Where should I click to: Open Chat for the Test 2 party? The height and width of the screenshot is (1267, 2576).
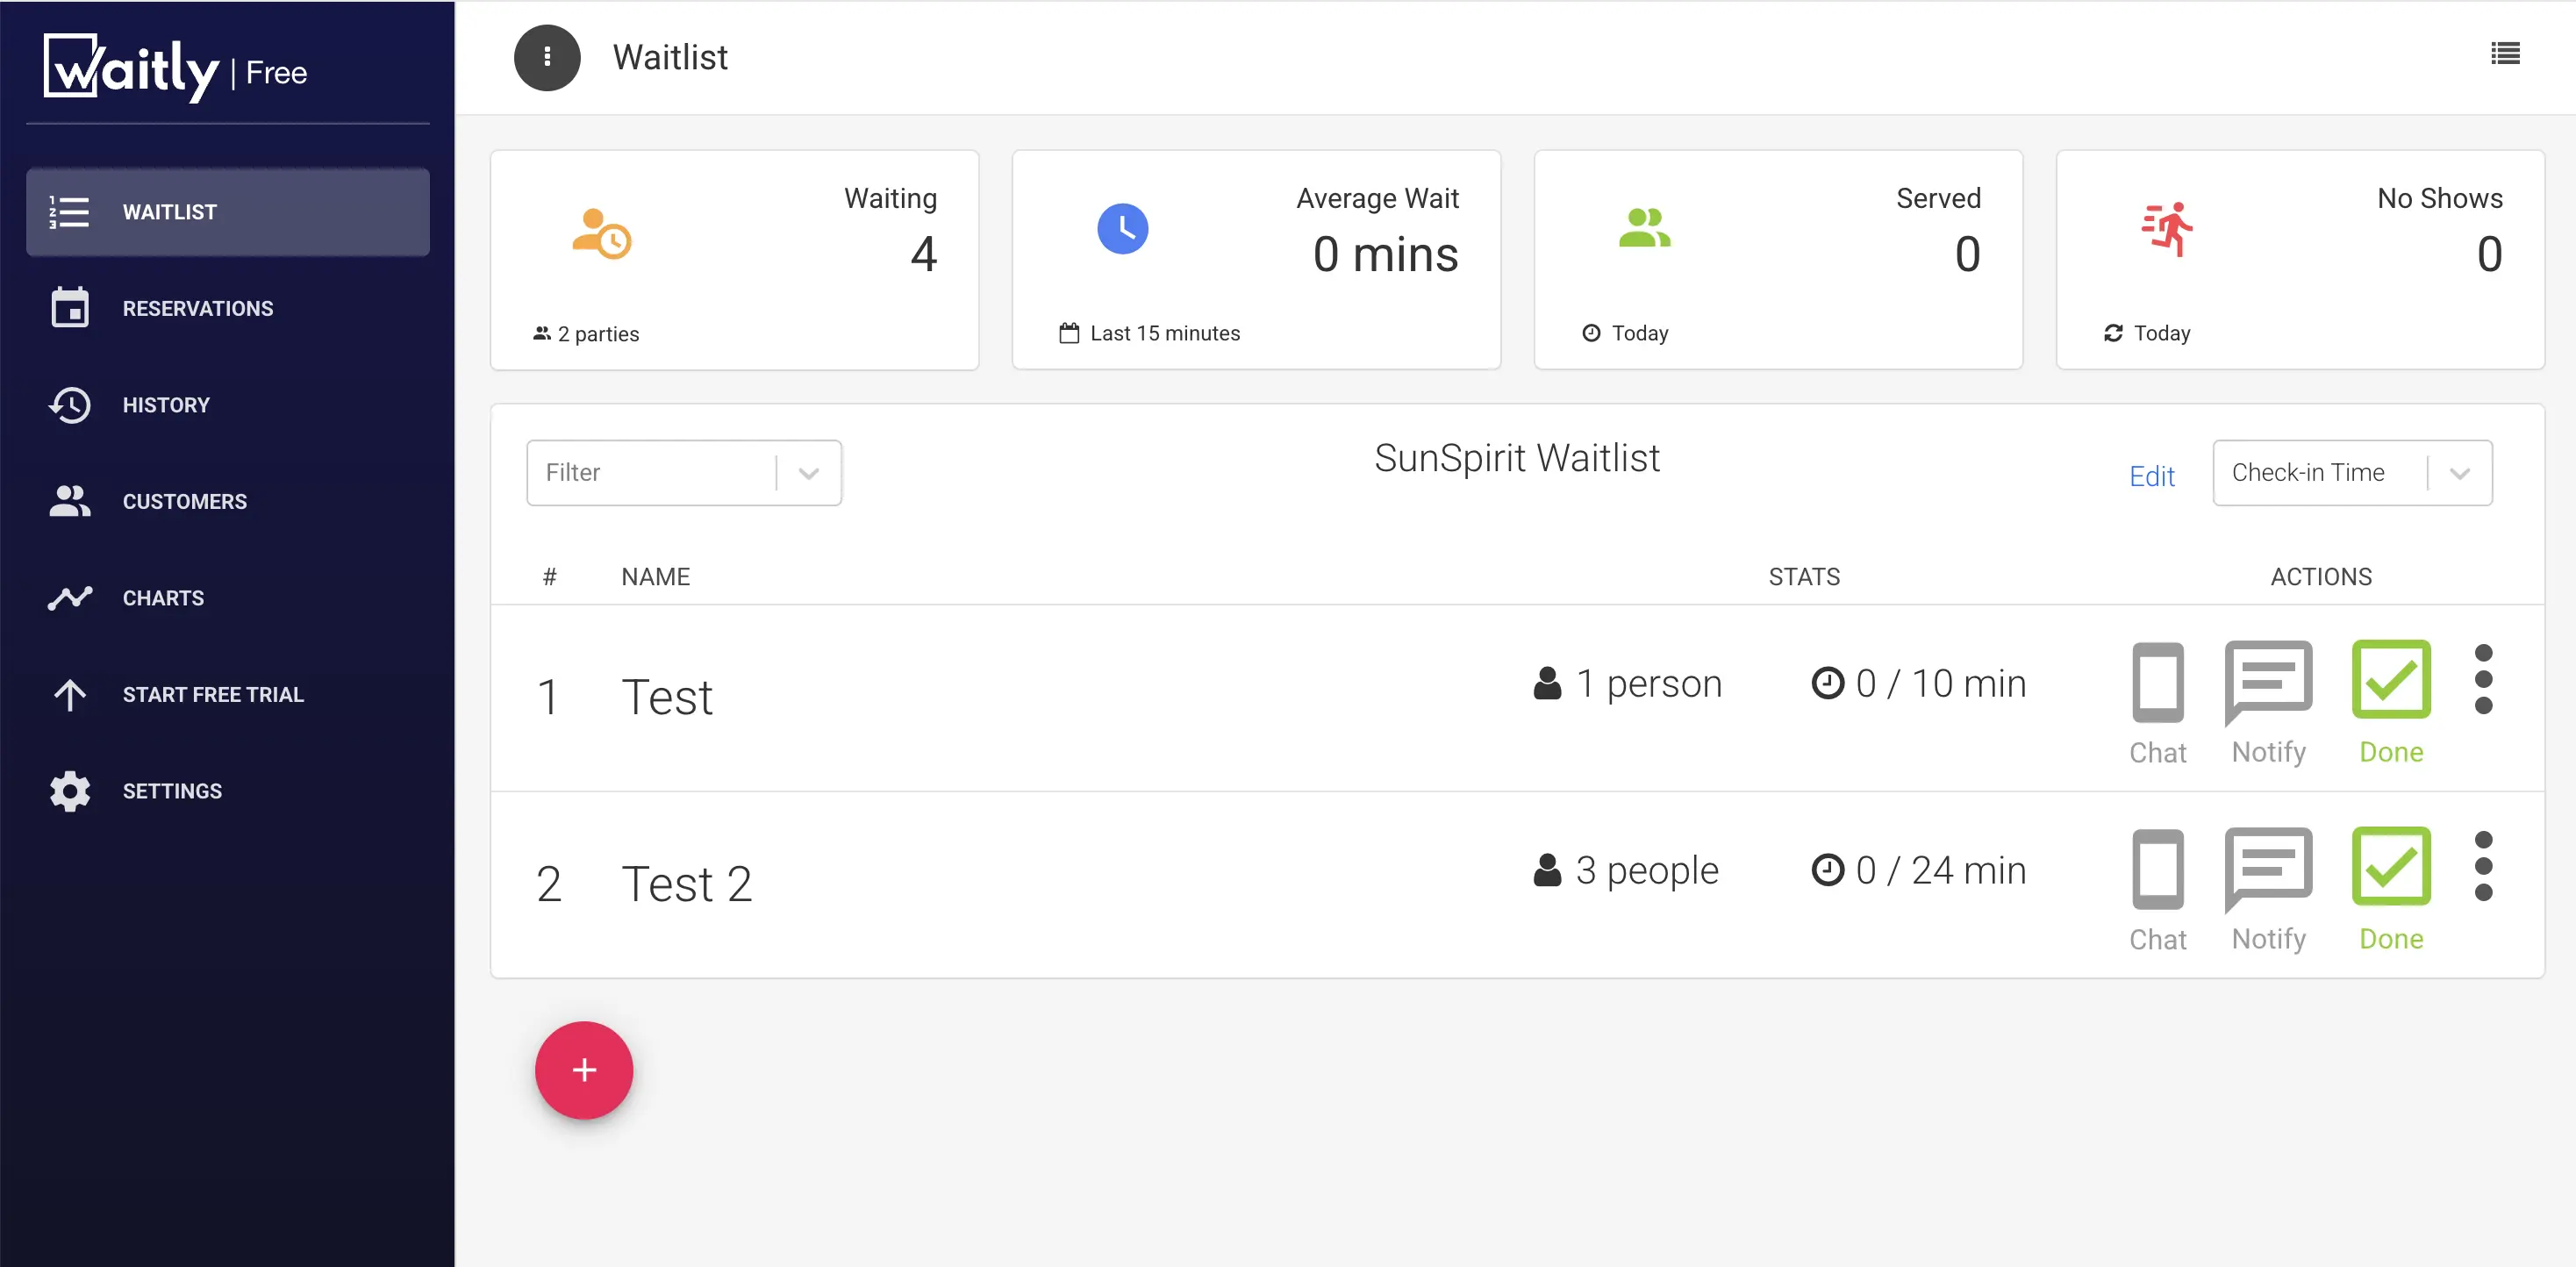click(x=2158, y=890)
